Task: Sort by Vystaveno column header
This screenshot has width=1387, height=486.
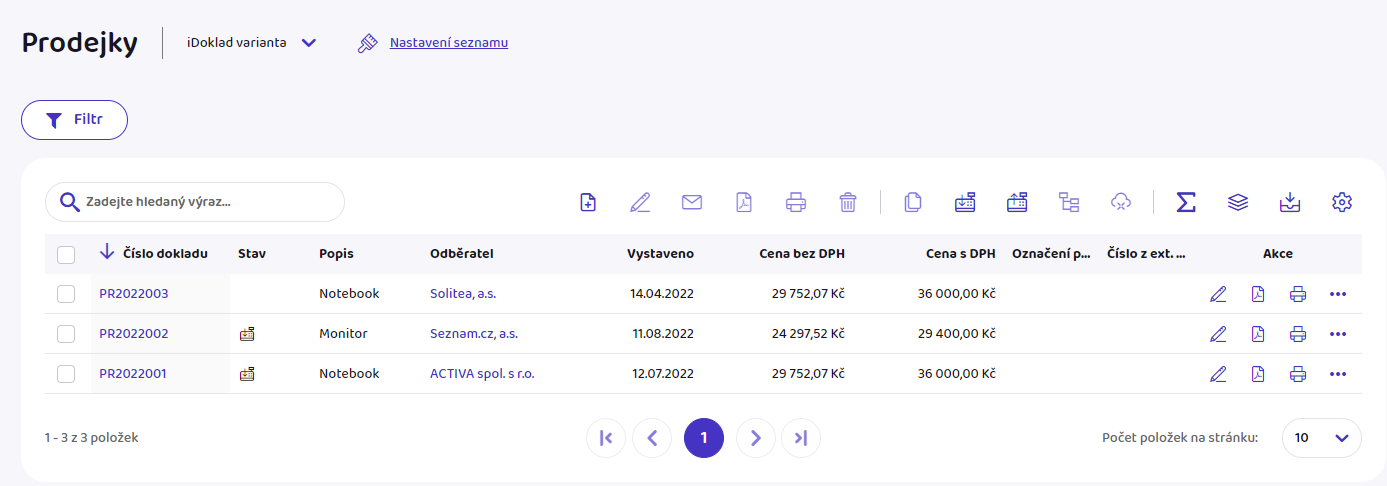Action: (x=660, y=254)
